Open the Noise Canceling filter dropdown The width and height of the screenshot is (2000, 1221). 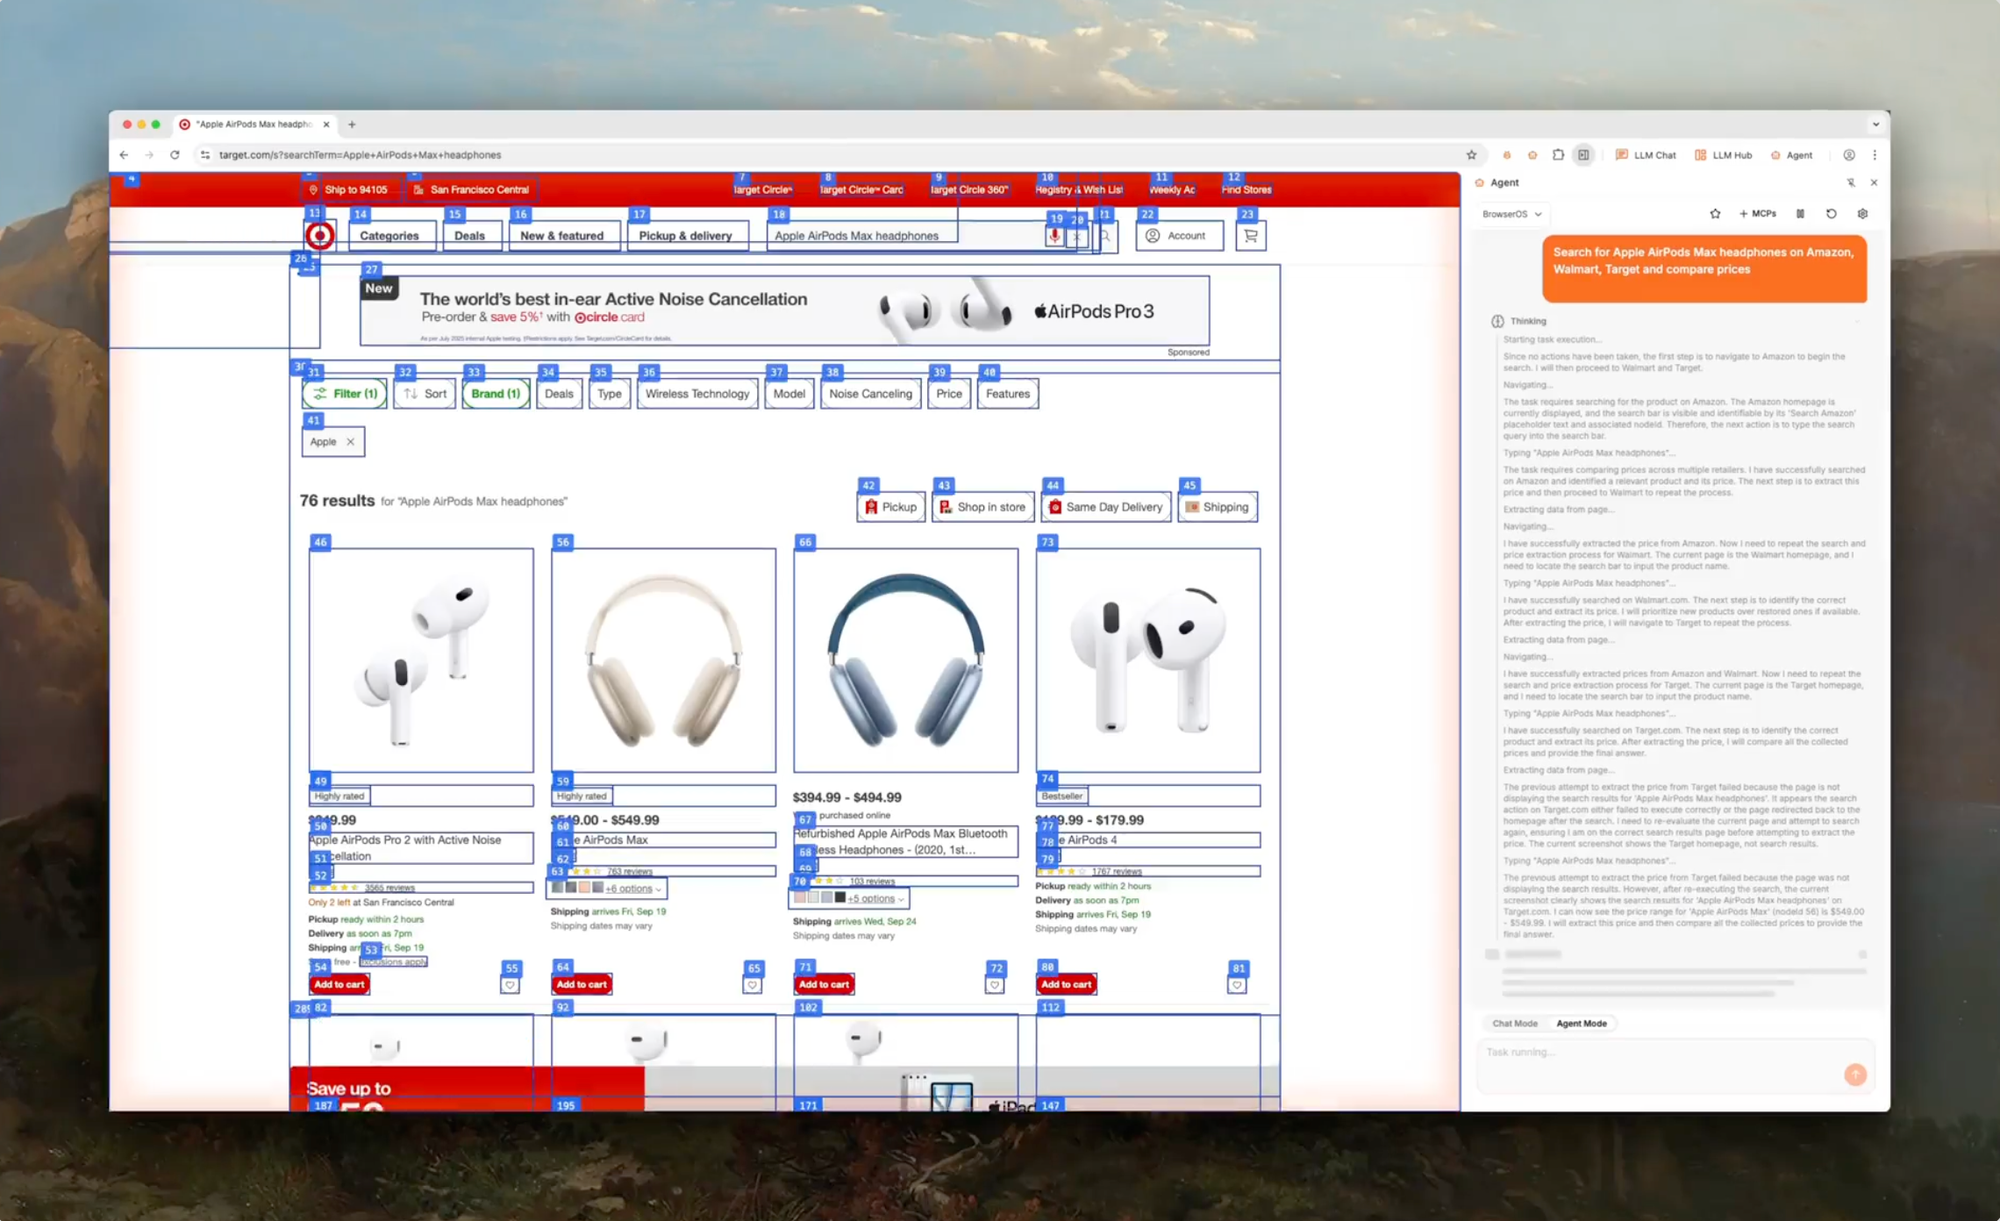coord(870,394)
